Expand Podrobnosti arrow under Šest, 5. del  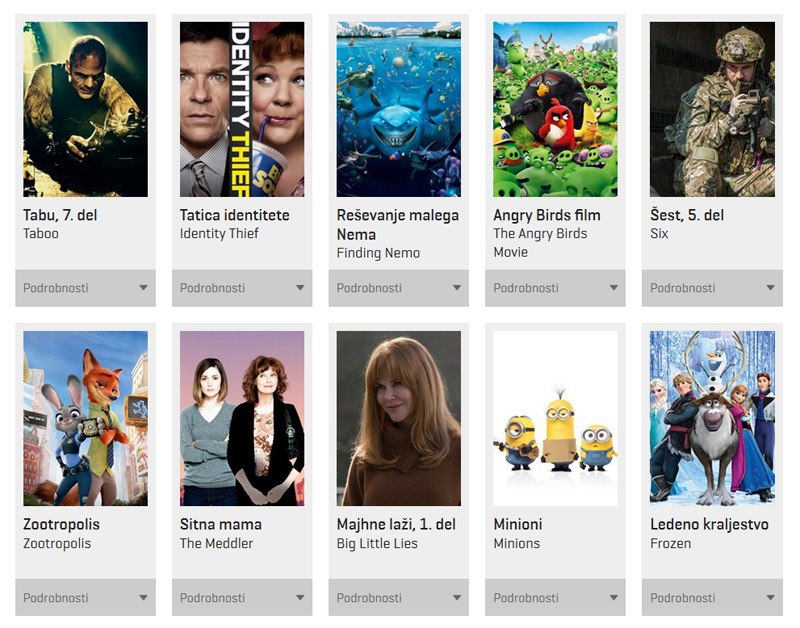pyautogui.click(x=770, y=288)
